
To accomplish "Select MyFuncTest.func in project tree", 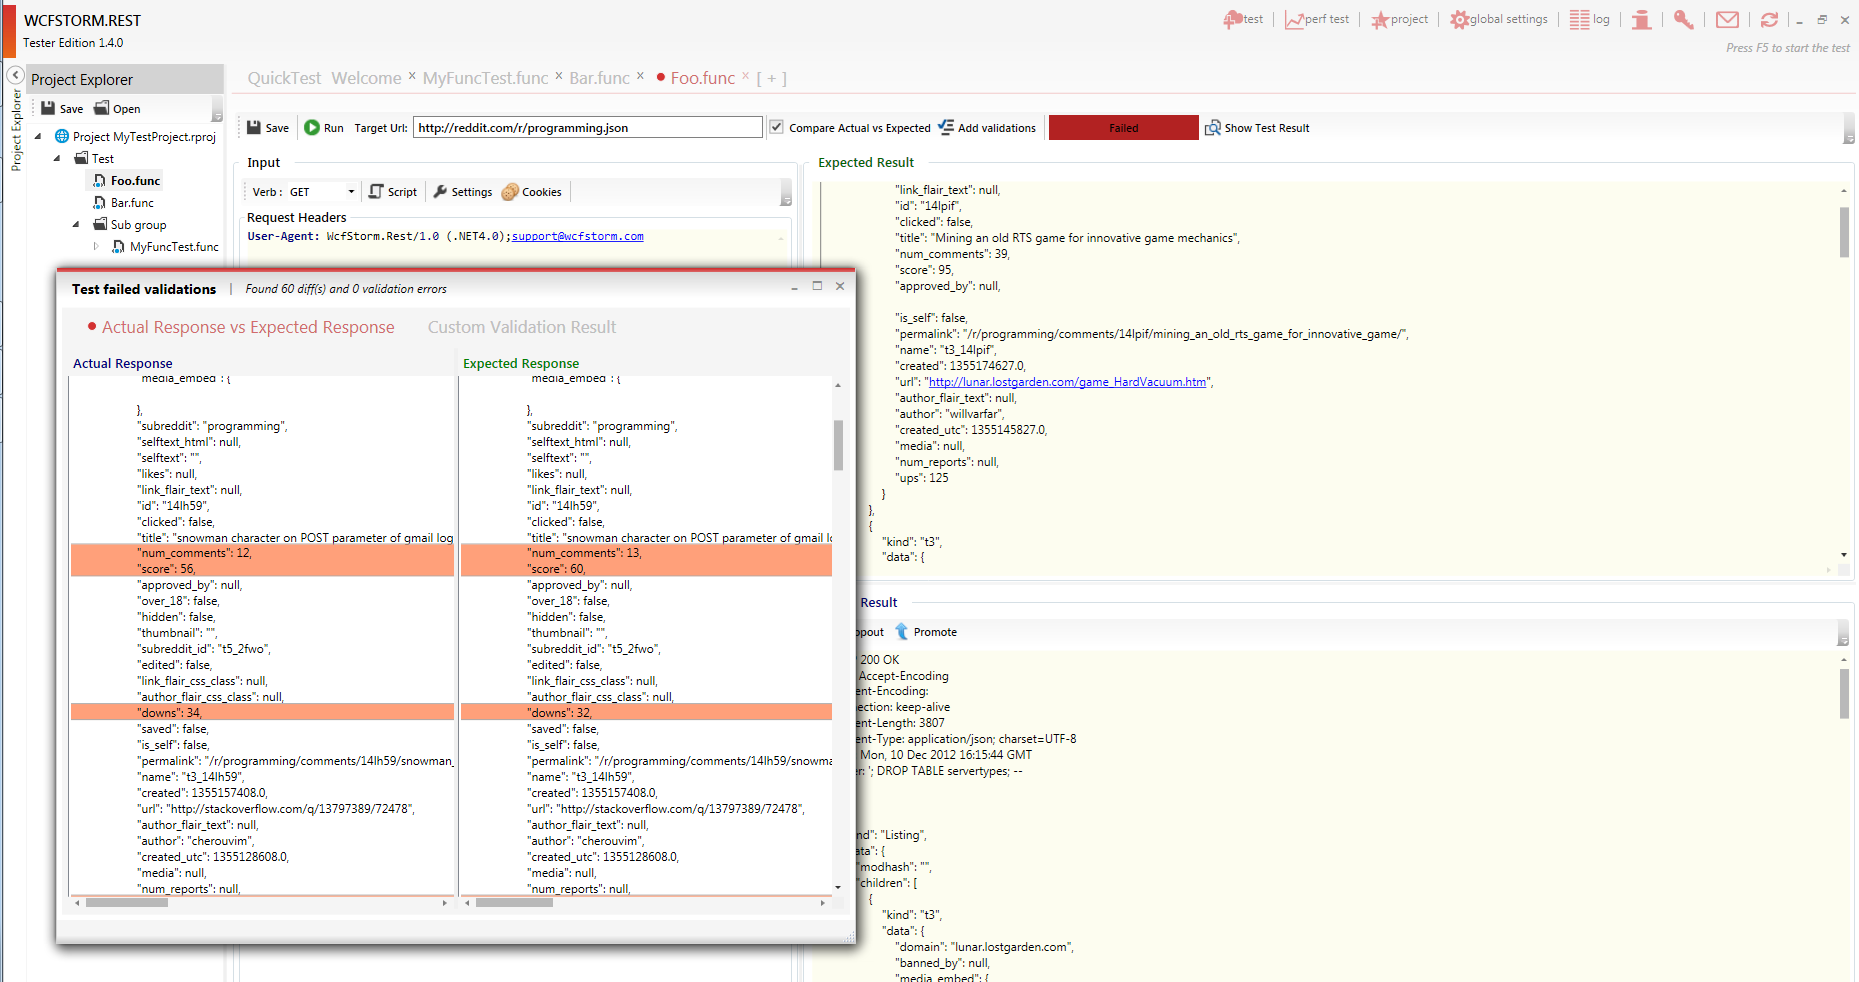I will pyautogui.click(x=174, y=246).
